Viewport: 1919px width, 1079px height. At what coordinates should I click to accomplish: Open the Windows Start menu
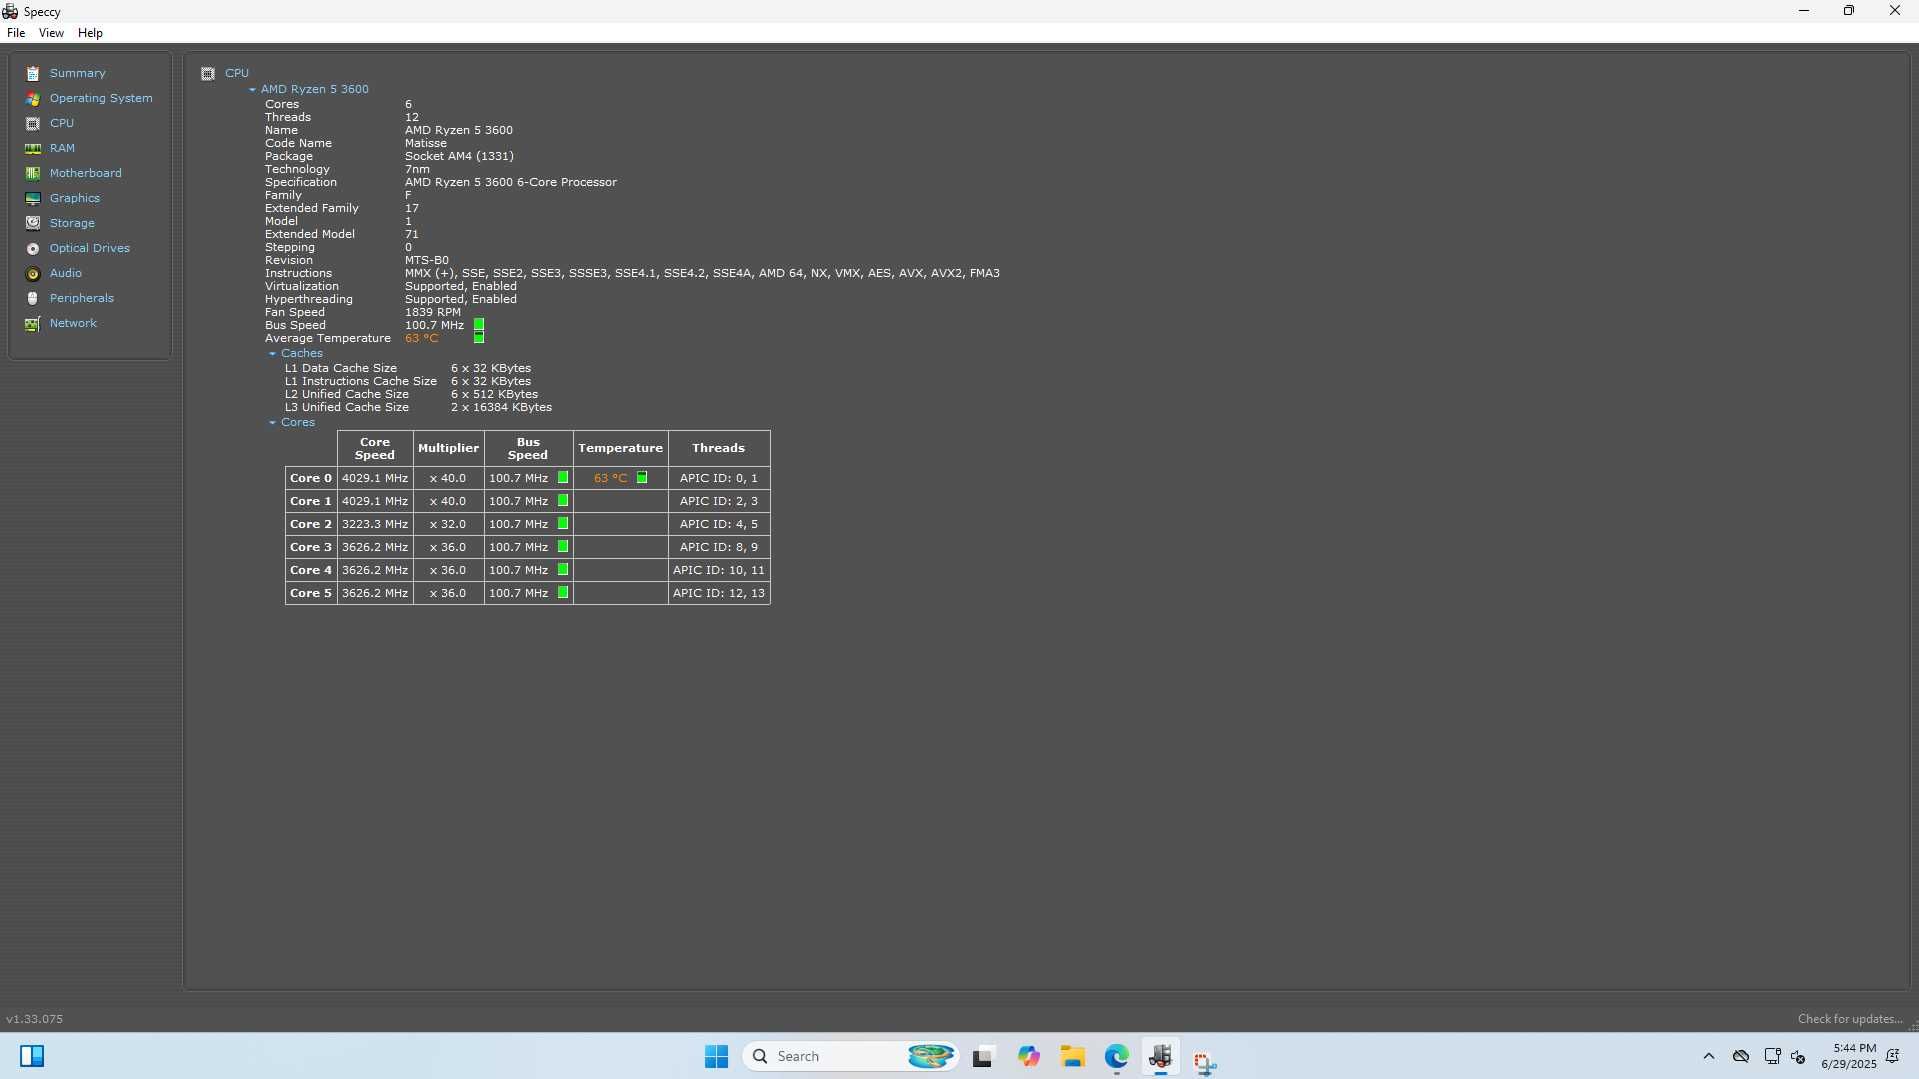pyautogui.click(x=716, y=1056)
